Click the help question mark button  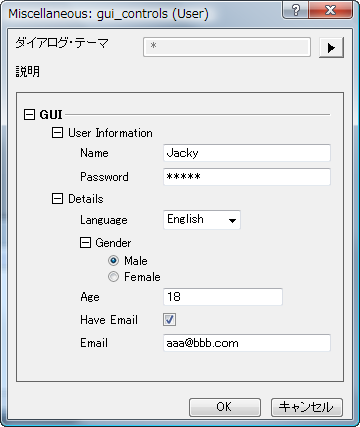(x=296, y=10)
